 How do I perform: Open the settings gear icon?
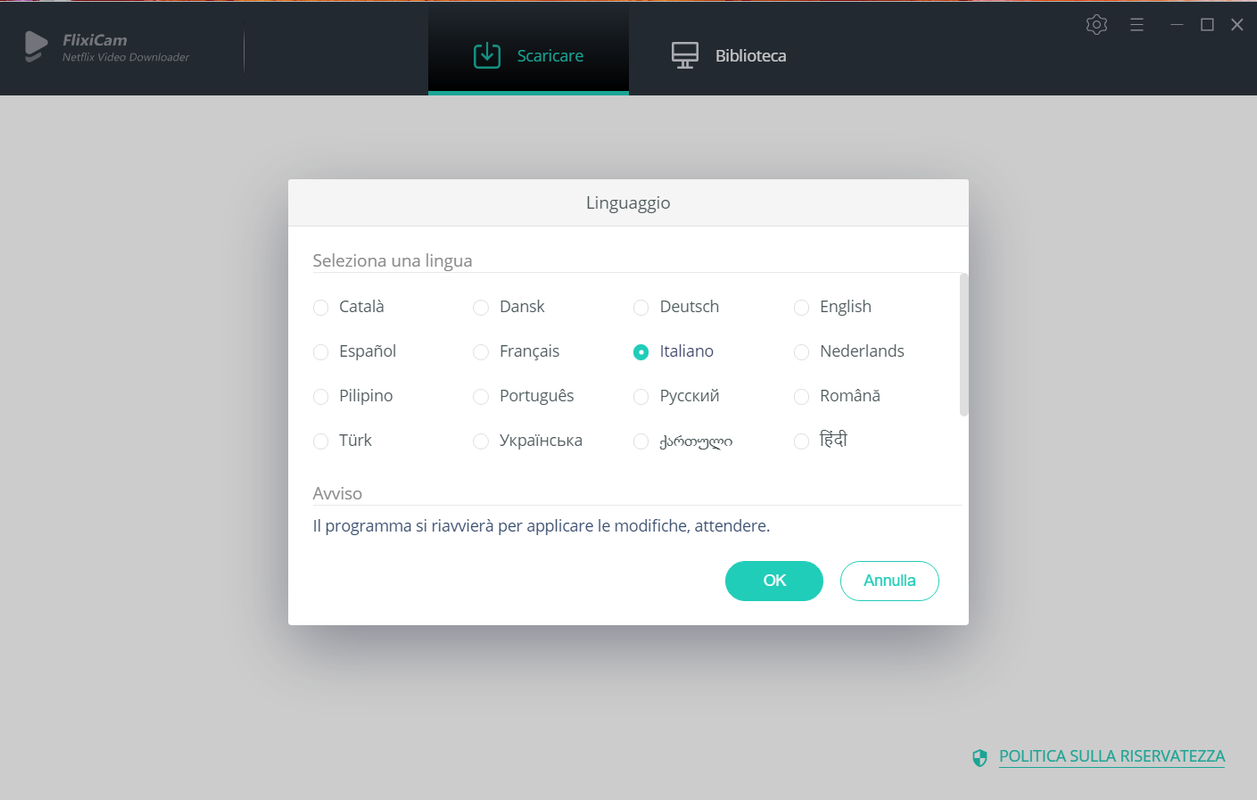click(x=1096, y=25)
